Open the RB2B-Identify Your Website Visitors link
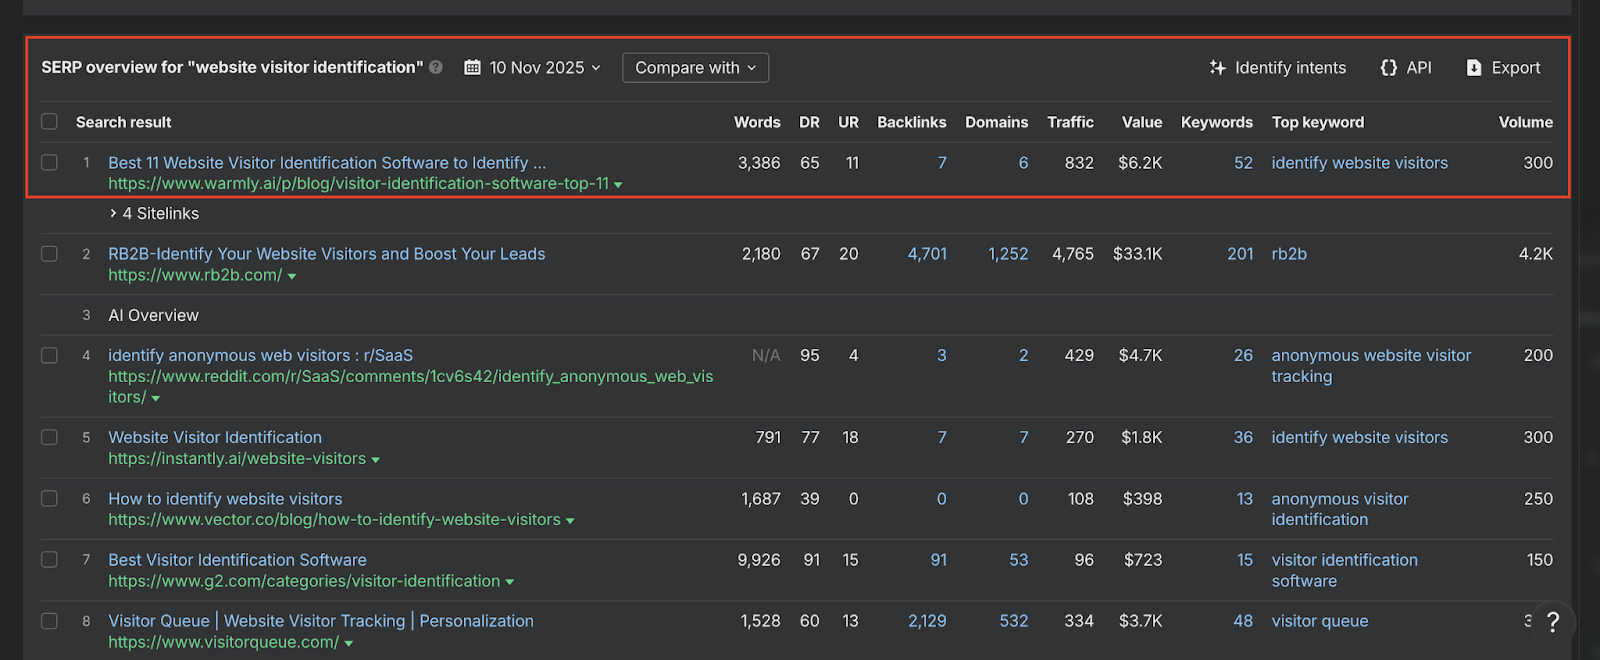Screen dimensions: 1600x660 pyautogui.click(x=327, y=254)
